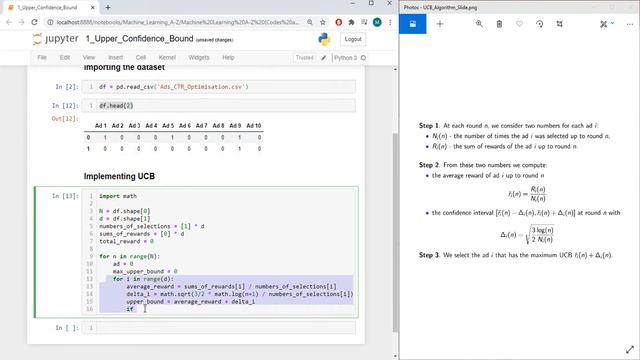Bookmark this page with the star icon
Viewport: 640px width, 360px height.
[x=323, y=22]
